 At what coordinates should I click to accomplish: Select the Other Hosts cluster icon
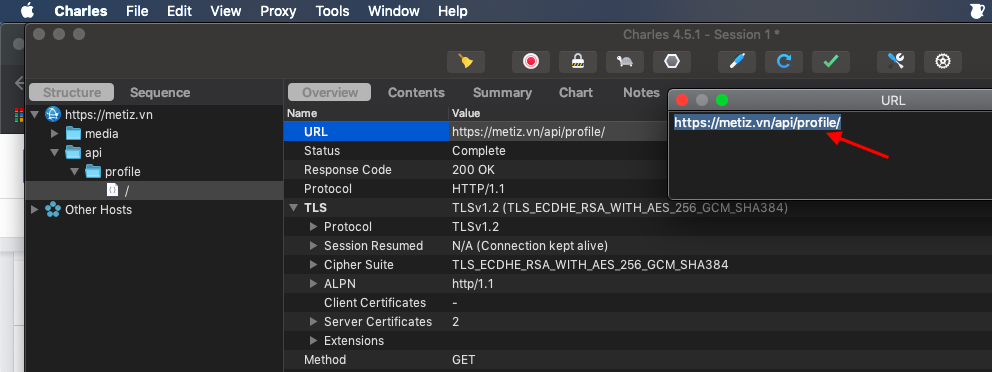click(x=53, y=209)
